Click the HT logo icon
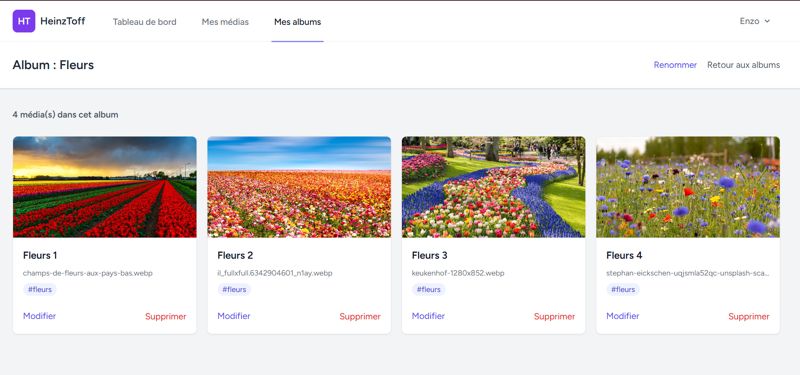The width and height of the screenshot is (800, 375). tap(24, 21)
